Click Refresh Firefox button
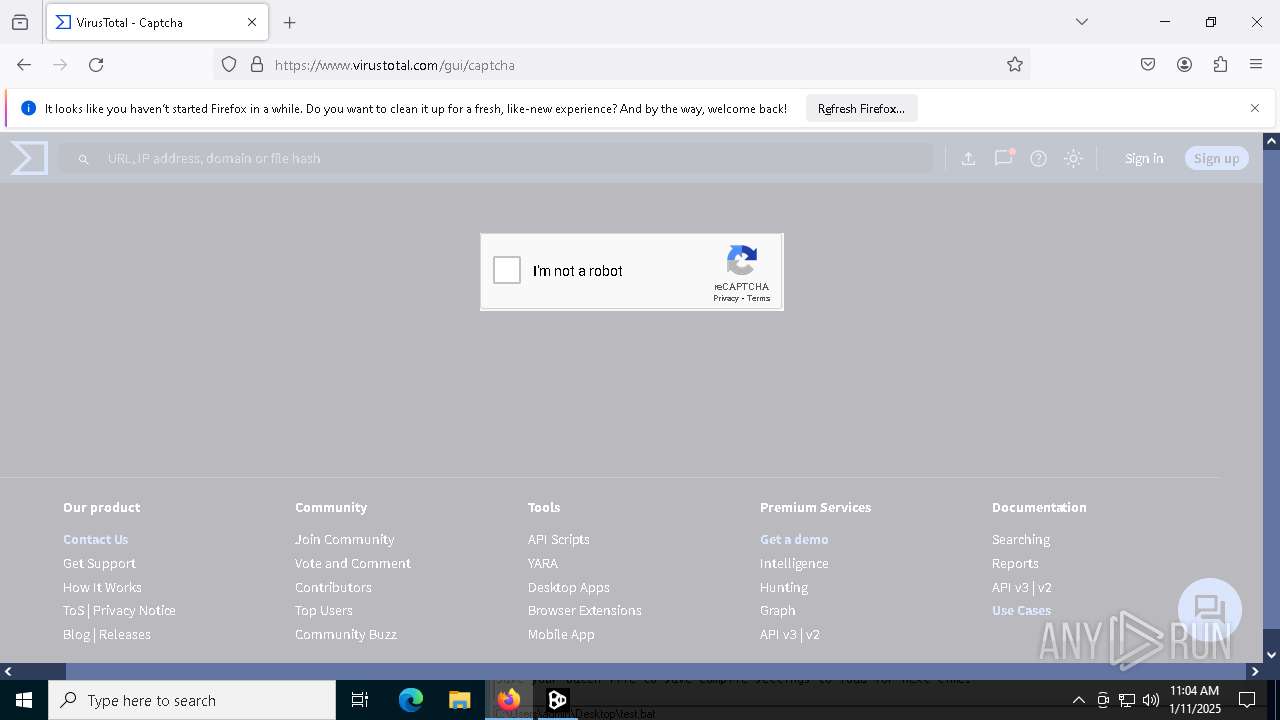 click(x=861, y=108)
